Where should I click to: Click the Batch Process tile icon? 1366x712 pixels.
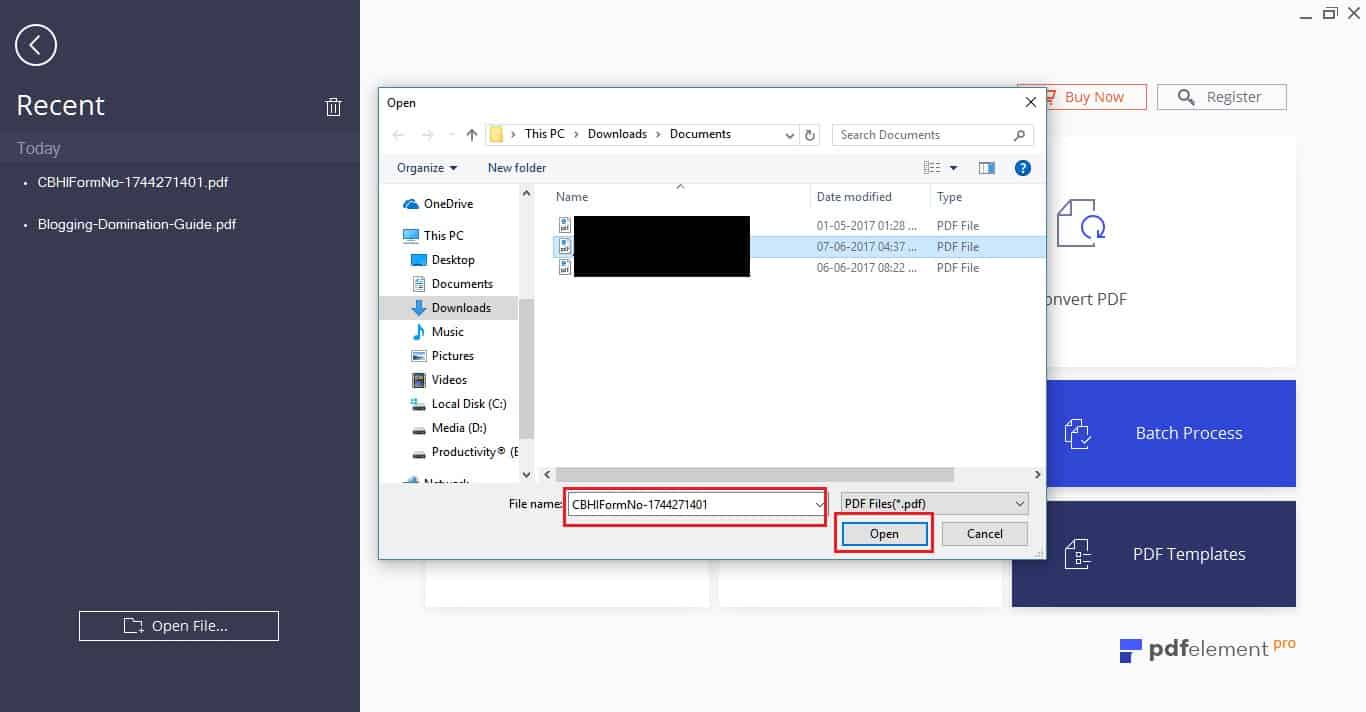1078,434
